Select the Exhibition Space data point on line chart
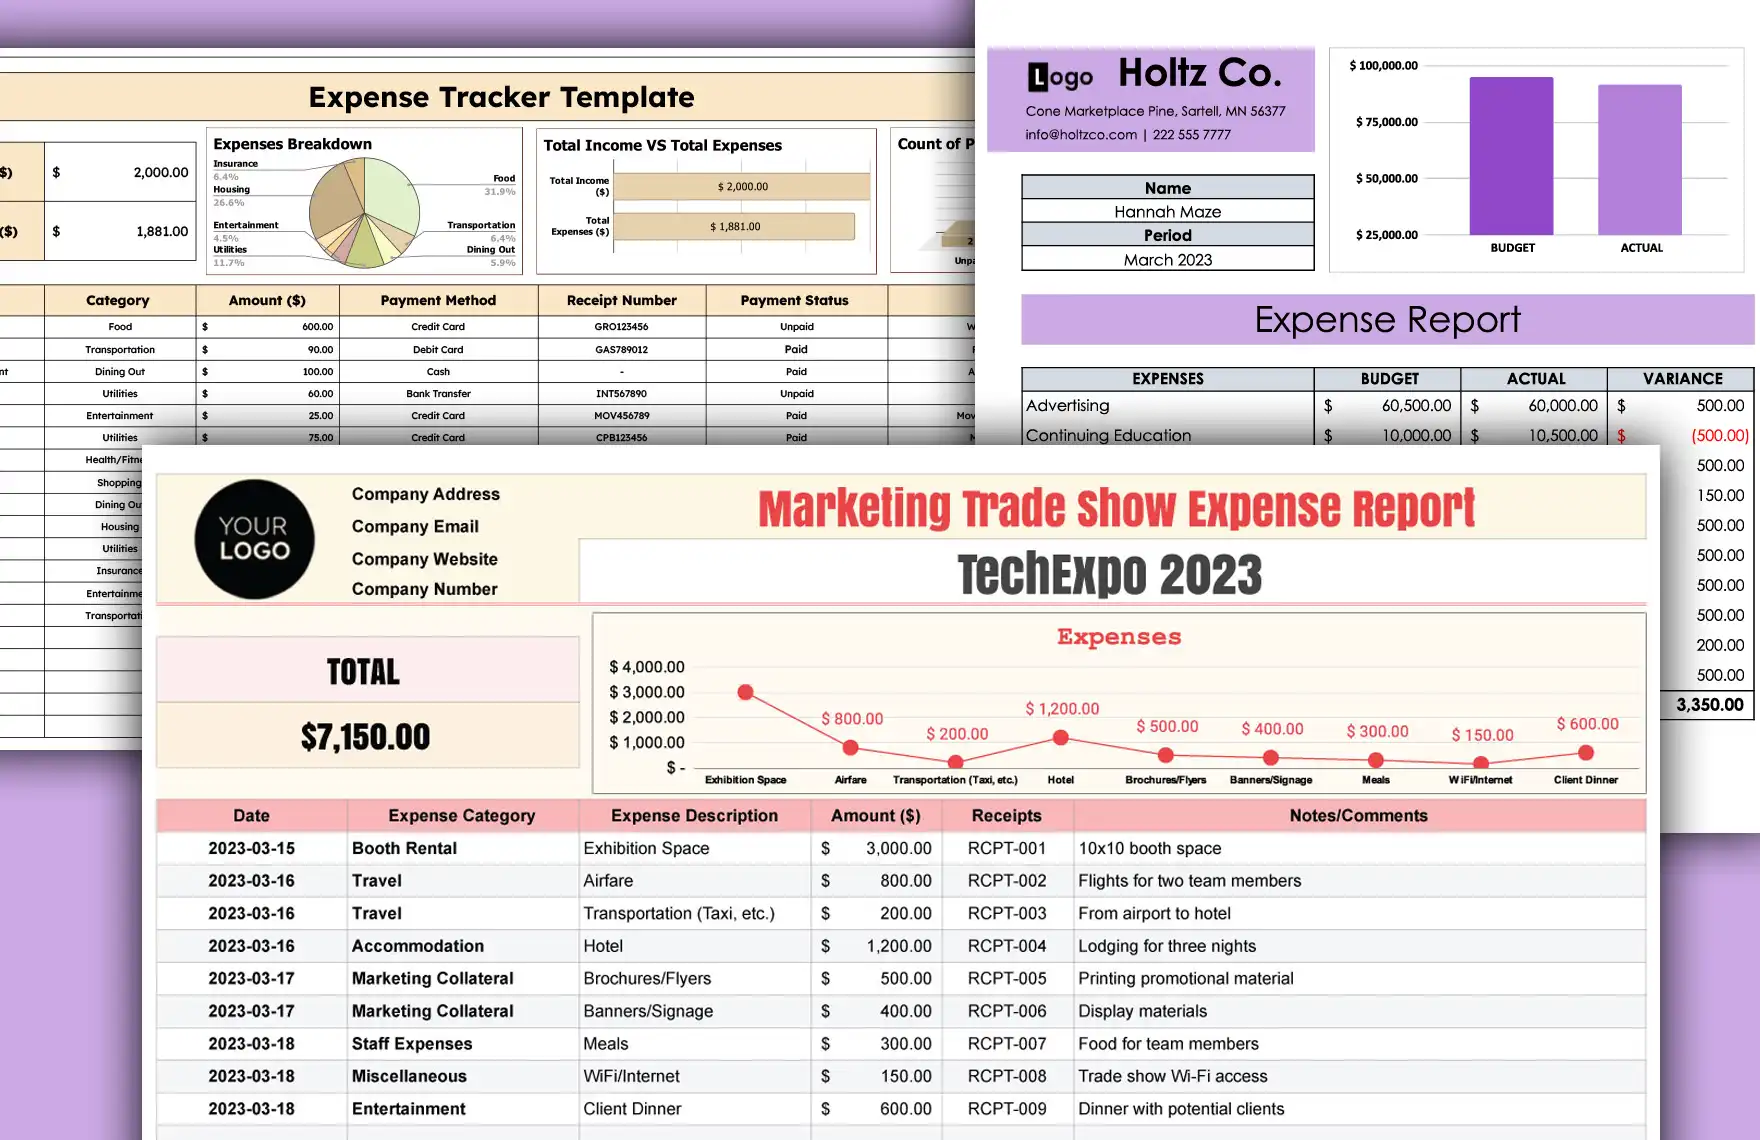1760x1140 pixels. [745, 691]
